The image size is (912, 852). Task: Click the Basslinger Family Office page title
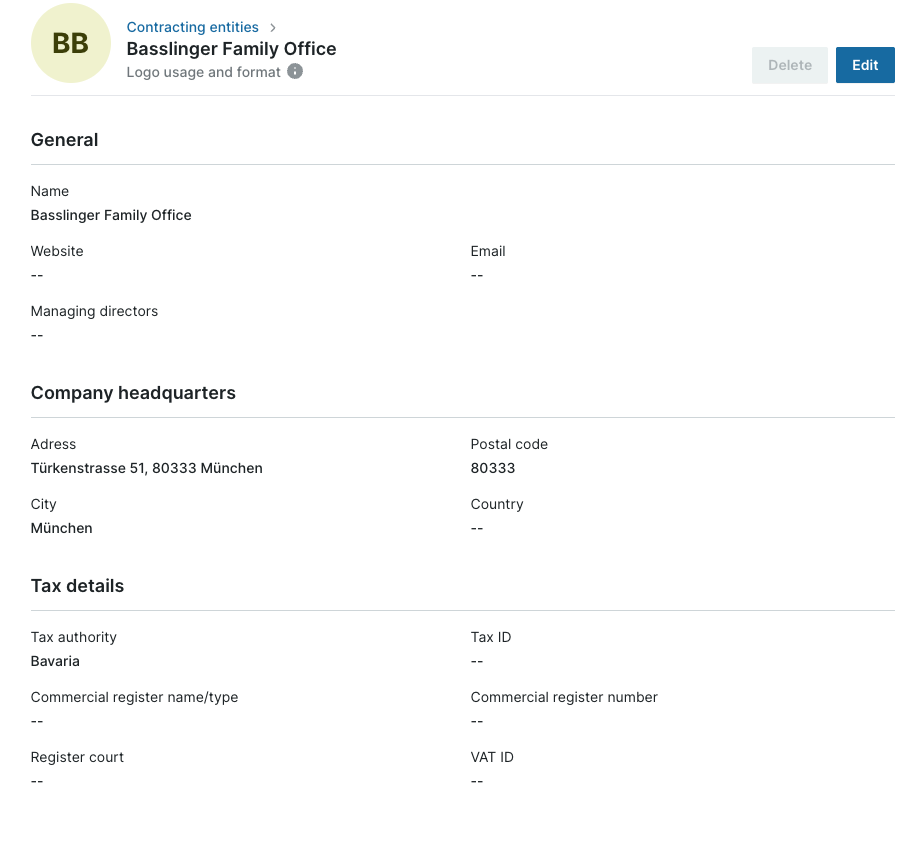pos(231,49)
